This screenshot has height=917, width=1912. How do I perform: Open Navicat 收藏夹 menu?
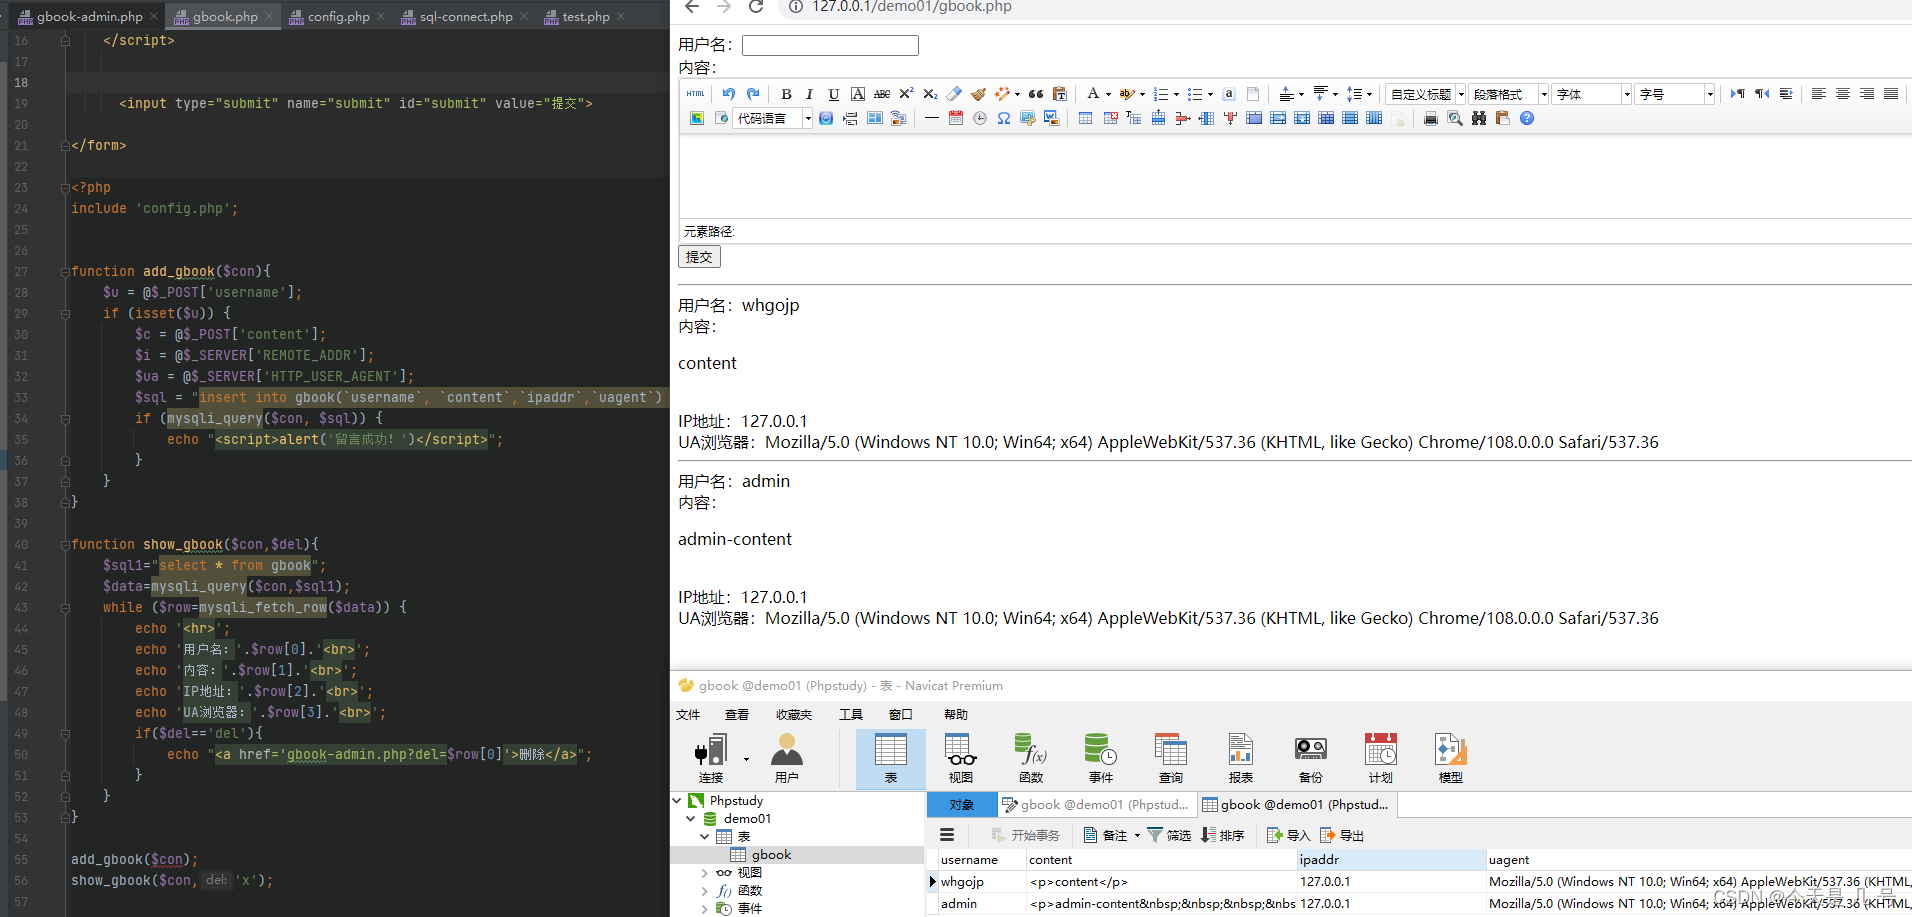(794, 714)
